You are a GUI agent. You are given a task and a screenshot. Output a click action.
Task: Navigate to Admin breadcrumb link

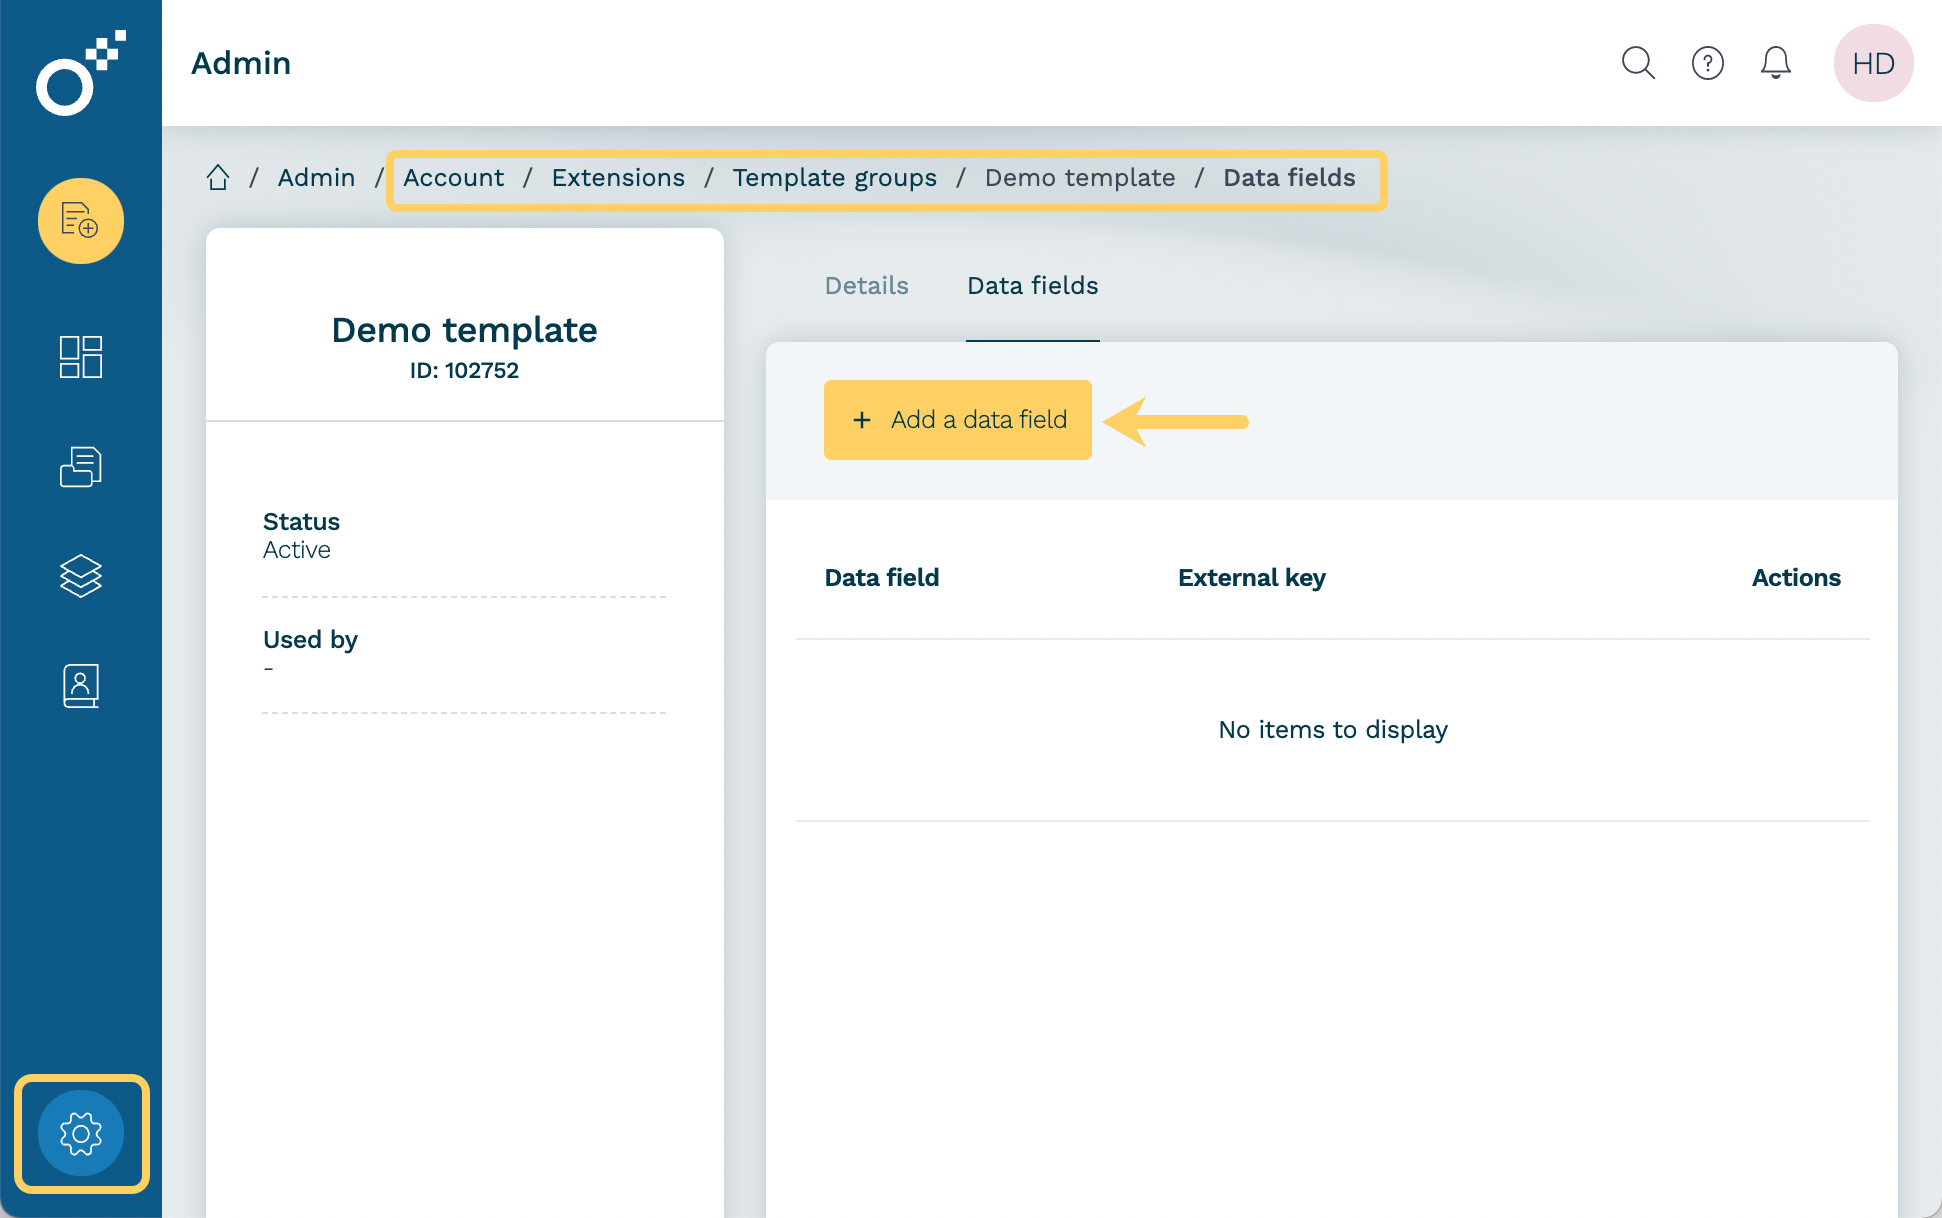[x=316, y=178]
